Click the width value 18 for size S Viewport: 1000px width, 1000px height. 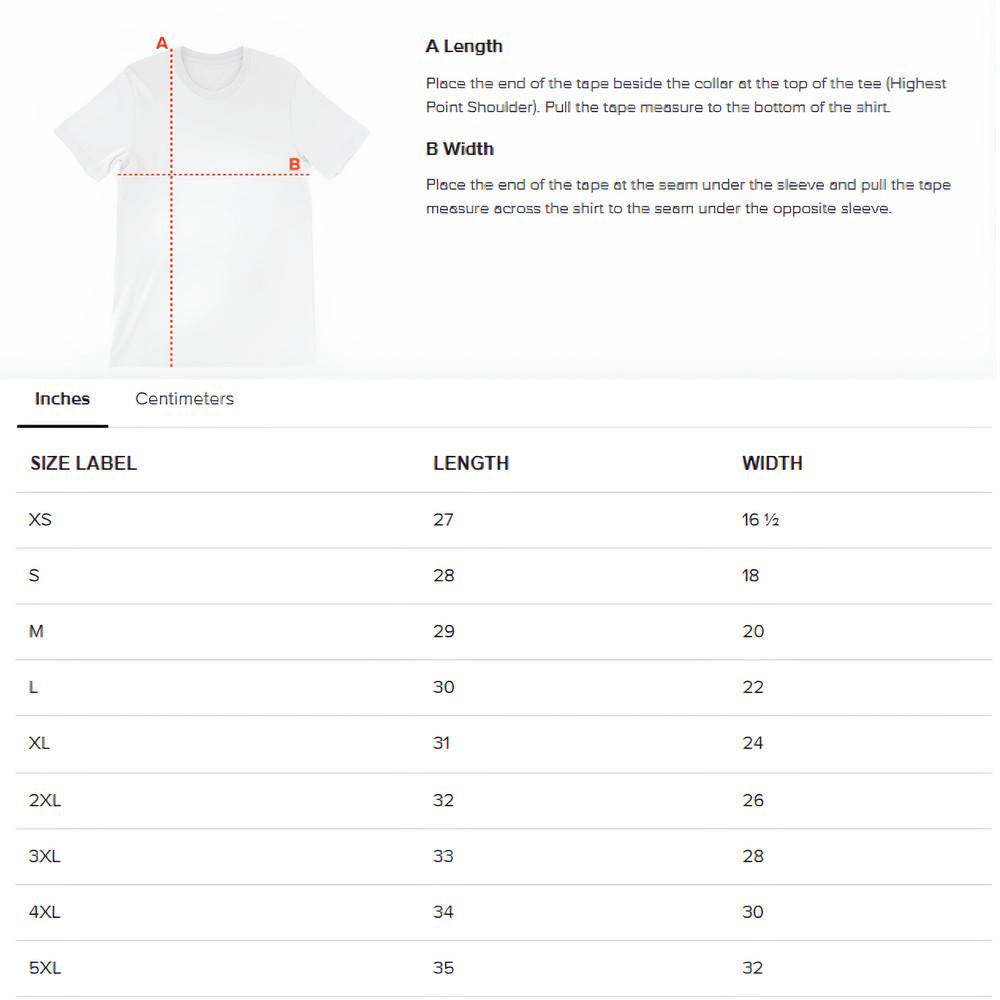tap(751, 575)
